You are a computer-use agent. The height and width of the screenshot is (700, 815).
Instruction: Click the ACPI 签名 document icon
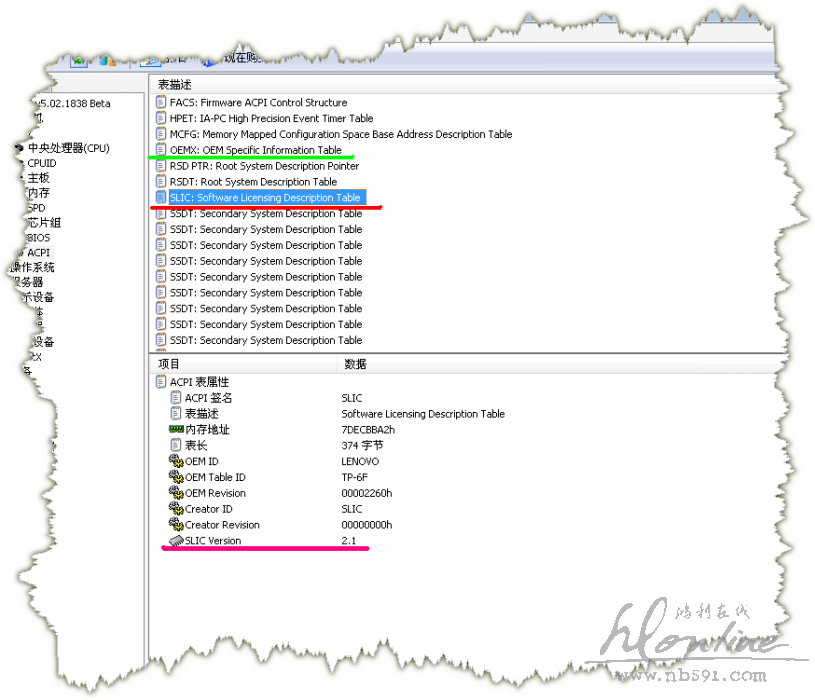click(x=176, y=398)
